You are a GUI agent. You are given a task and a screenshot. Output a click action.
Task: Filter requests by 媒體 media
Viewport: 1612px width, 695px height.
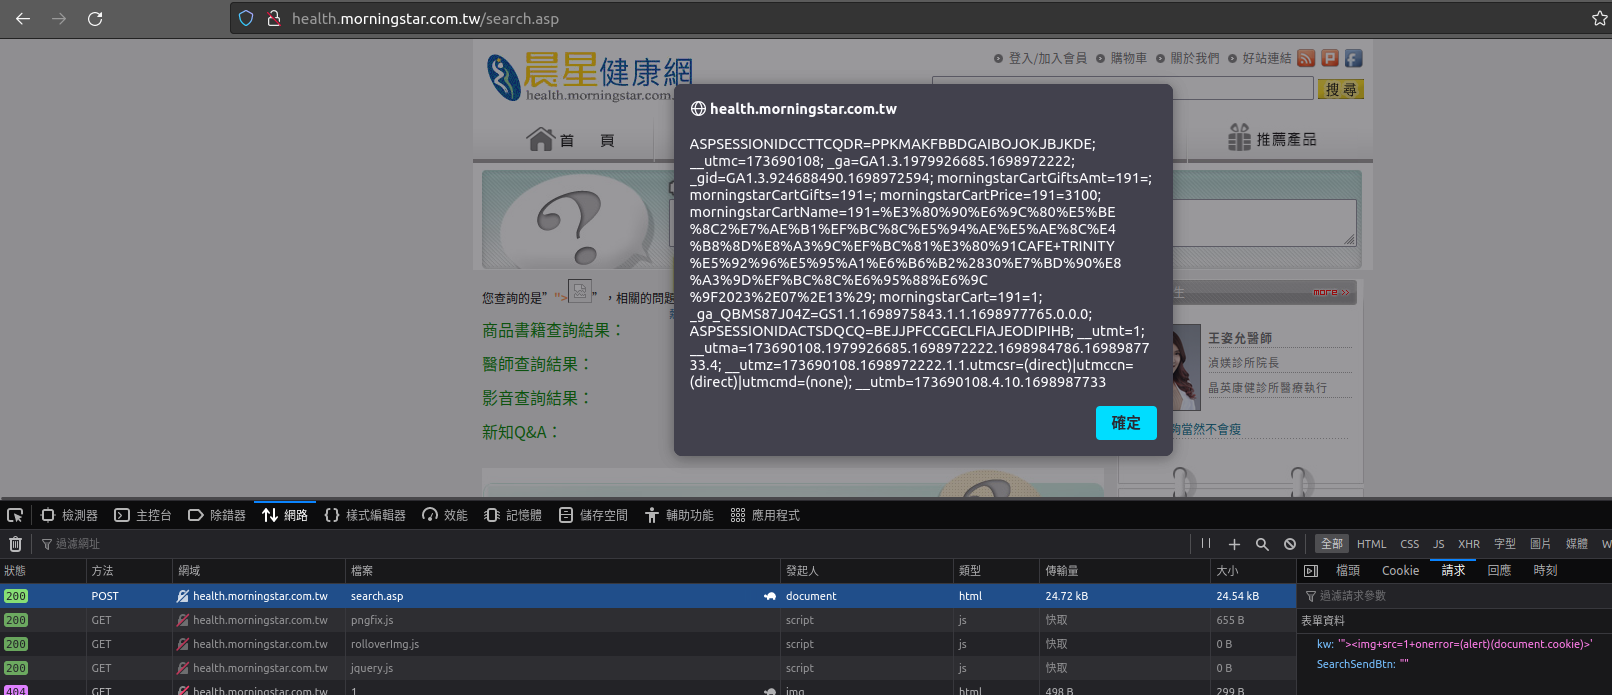[x=1576, y=544]
